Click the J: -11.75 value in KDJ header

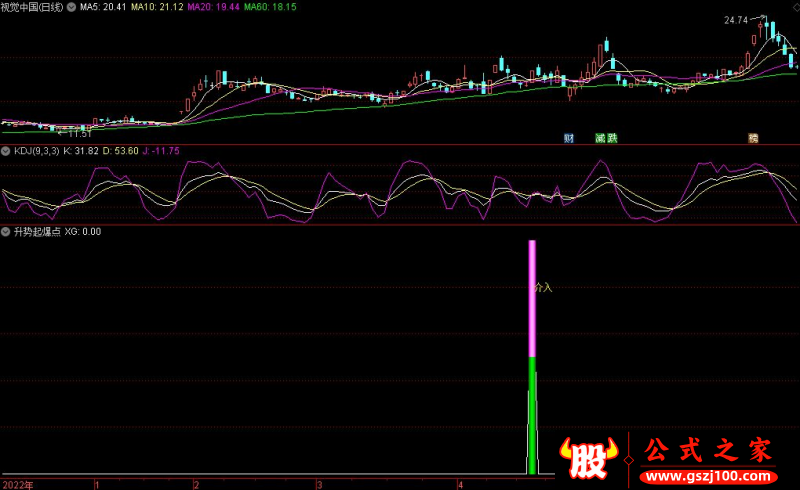click(x=161, y=151)
